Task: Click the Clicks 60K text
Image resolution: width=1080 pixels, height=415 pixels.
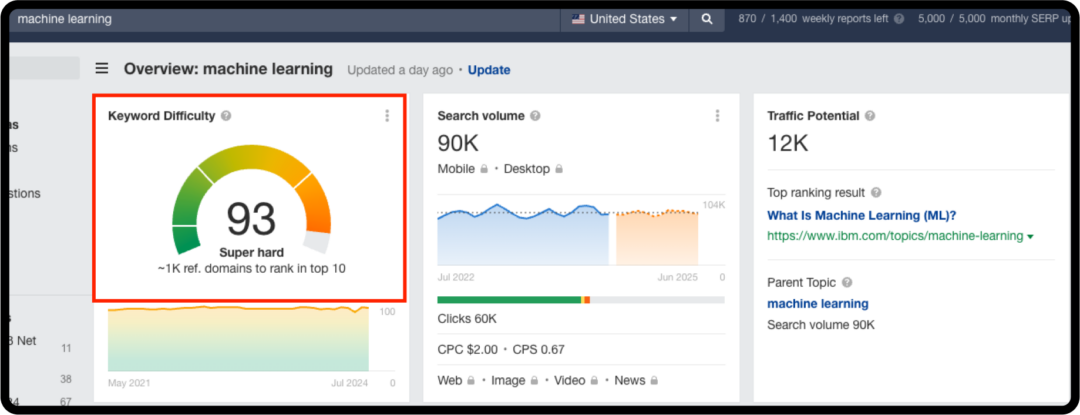Action: tap(467, 319)
